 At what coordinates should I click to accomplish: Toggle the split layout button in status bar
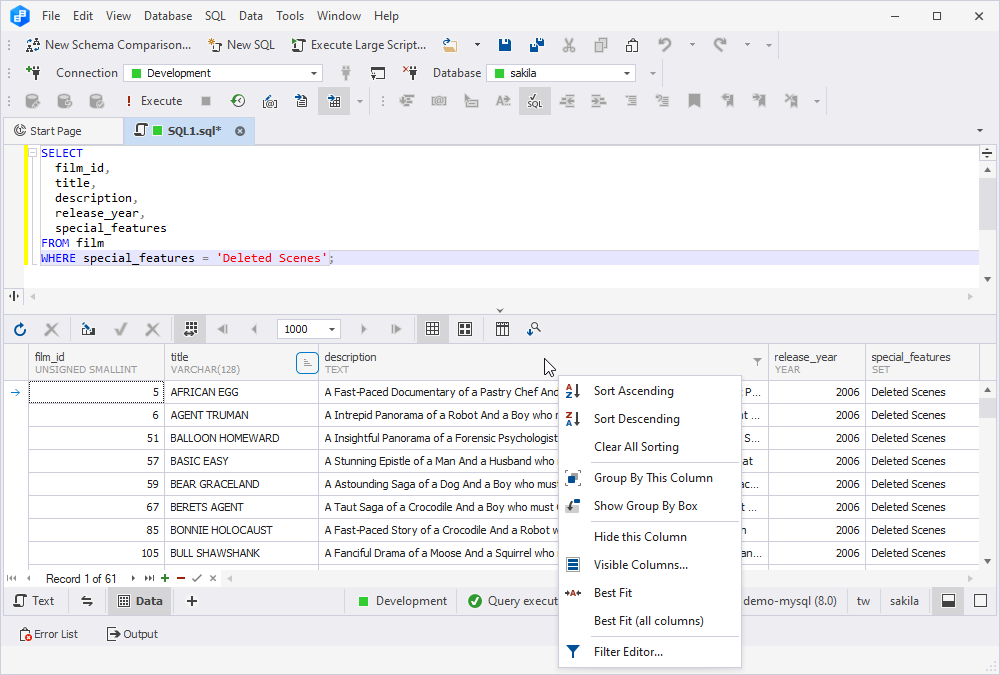tap(948, 601)
